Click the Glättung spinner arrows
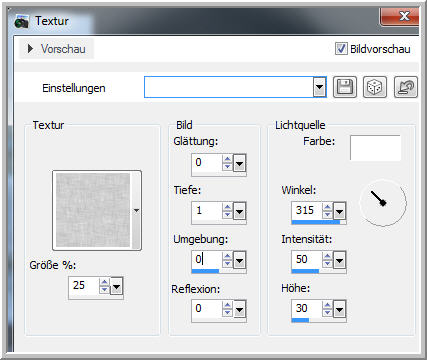 pyautogui.click(x=228, y=163)
